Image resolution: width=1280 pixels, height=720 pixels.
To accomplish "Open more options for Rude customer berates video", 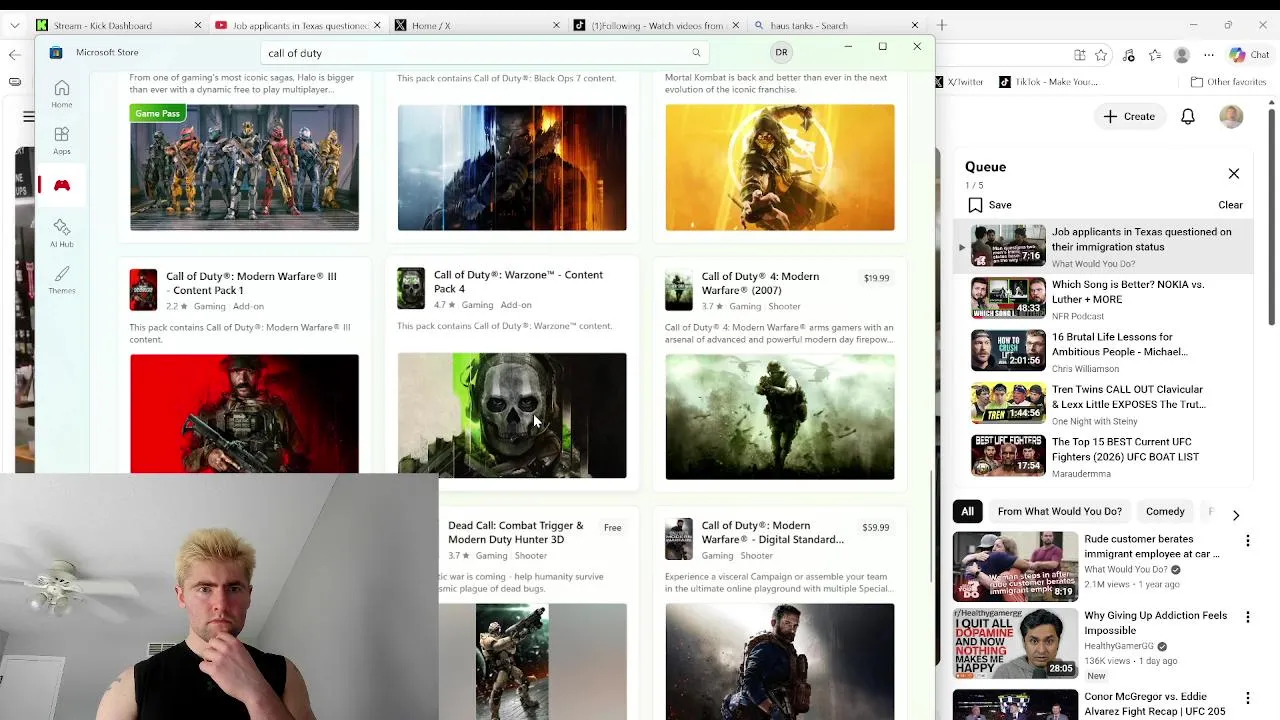I will coord(1247,541).
